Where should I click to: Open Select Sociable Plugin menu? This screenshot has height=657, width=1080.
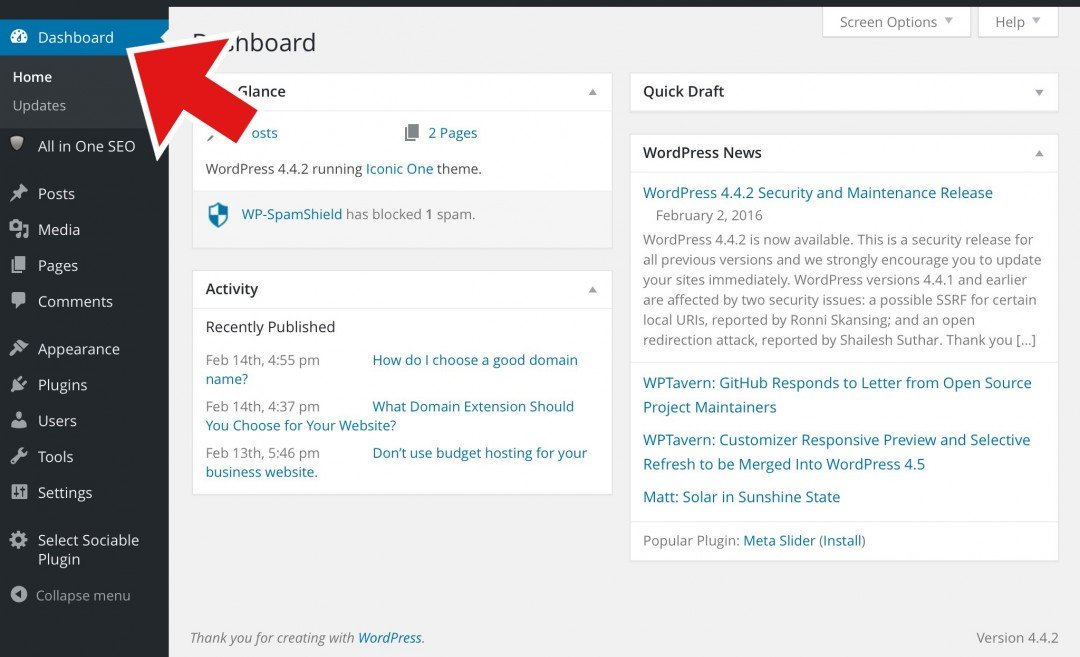(x=88, y=550)
